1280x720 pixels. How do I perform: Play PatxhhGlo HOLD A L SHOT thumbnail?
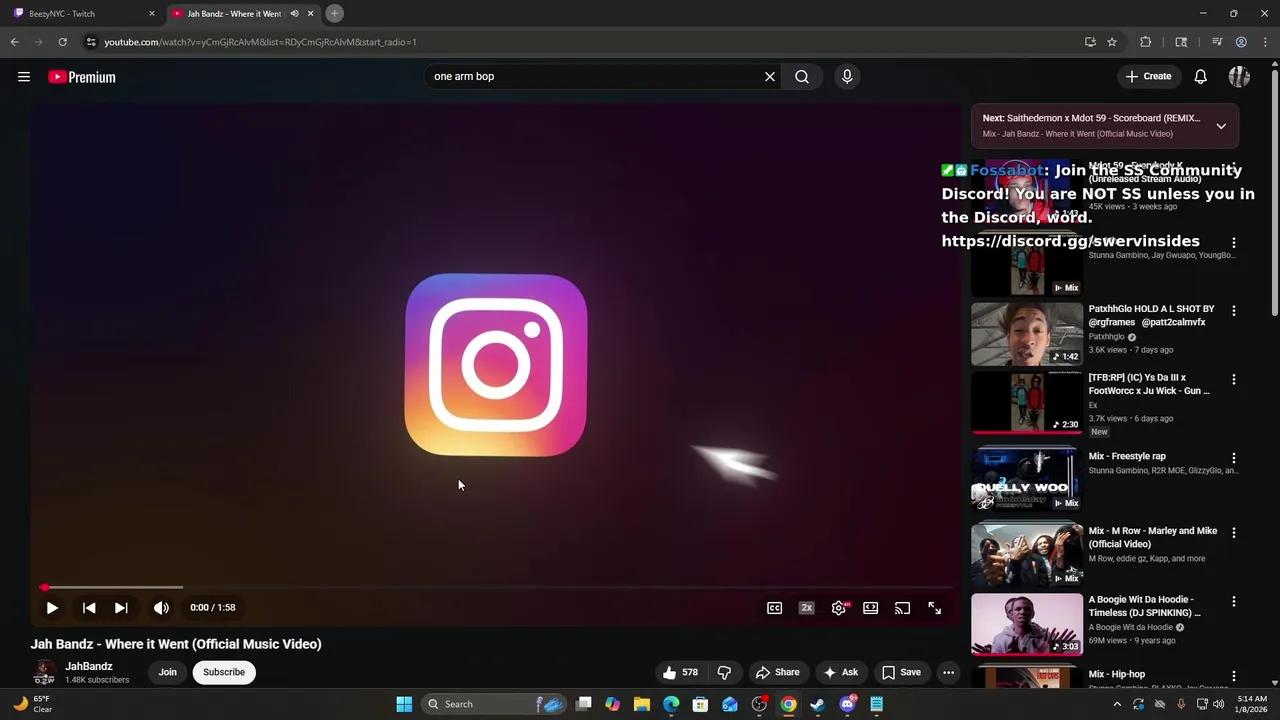(x=1026, y=334)
